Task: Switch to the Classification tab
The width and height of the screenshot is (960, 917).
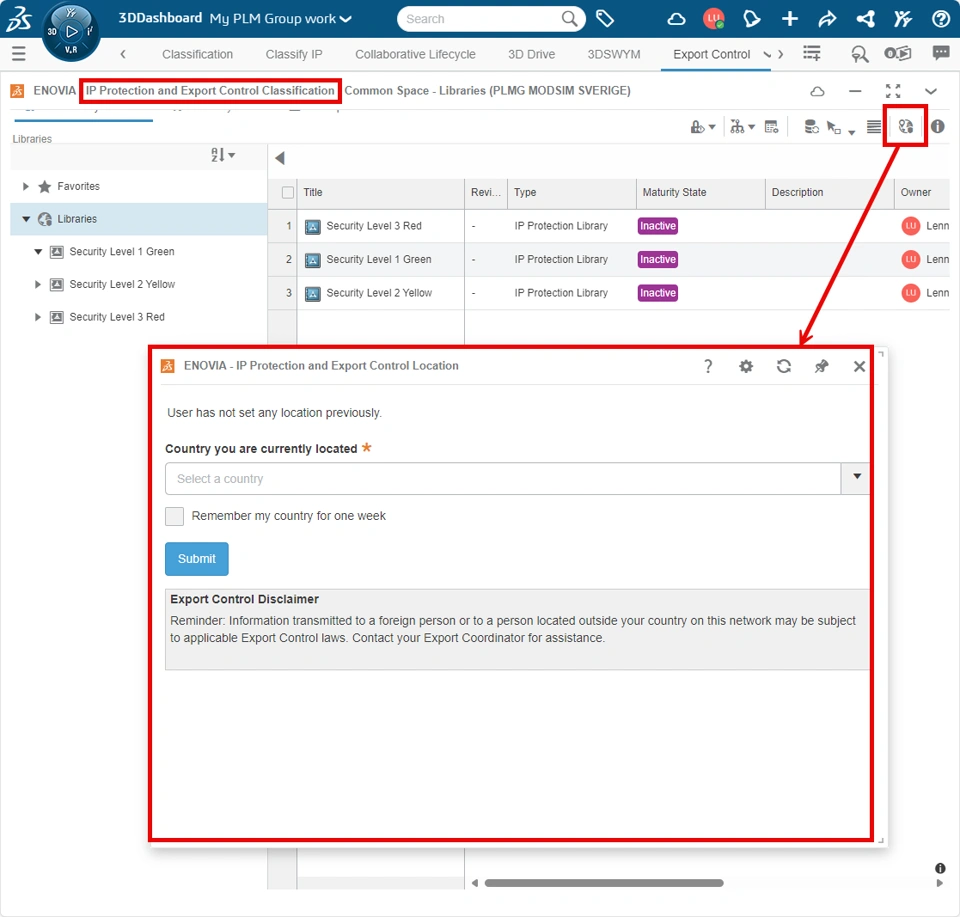Action: pos(197,54)
